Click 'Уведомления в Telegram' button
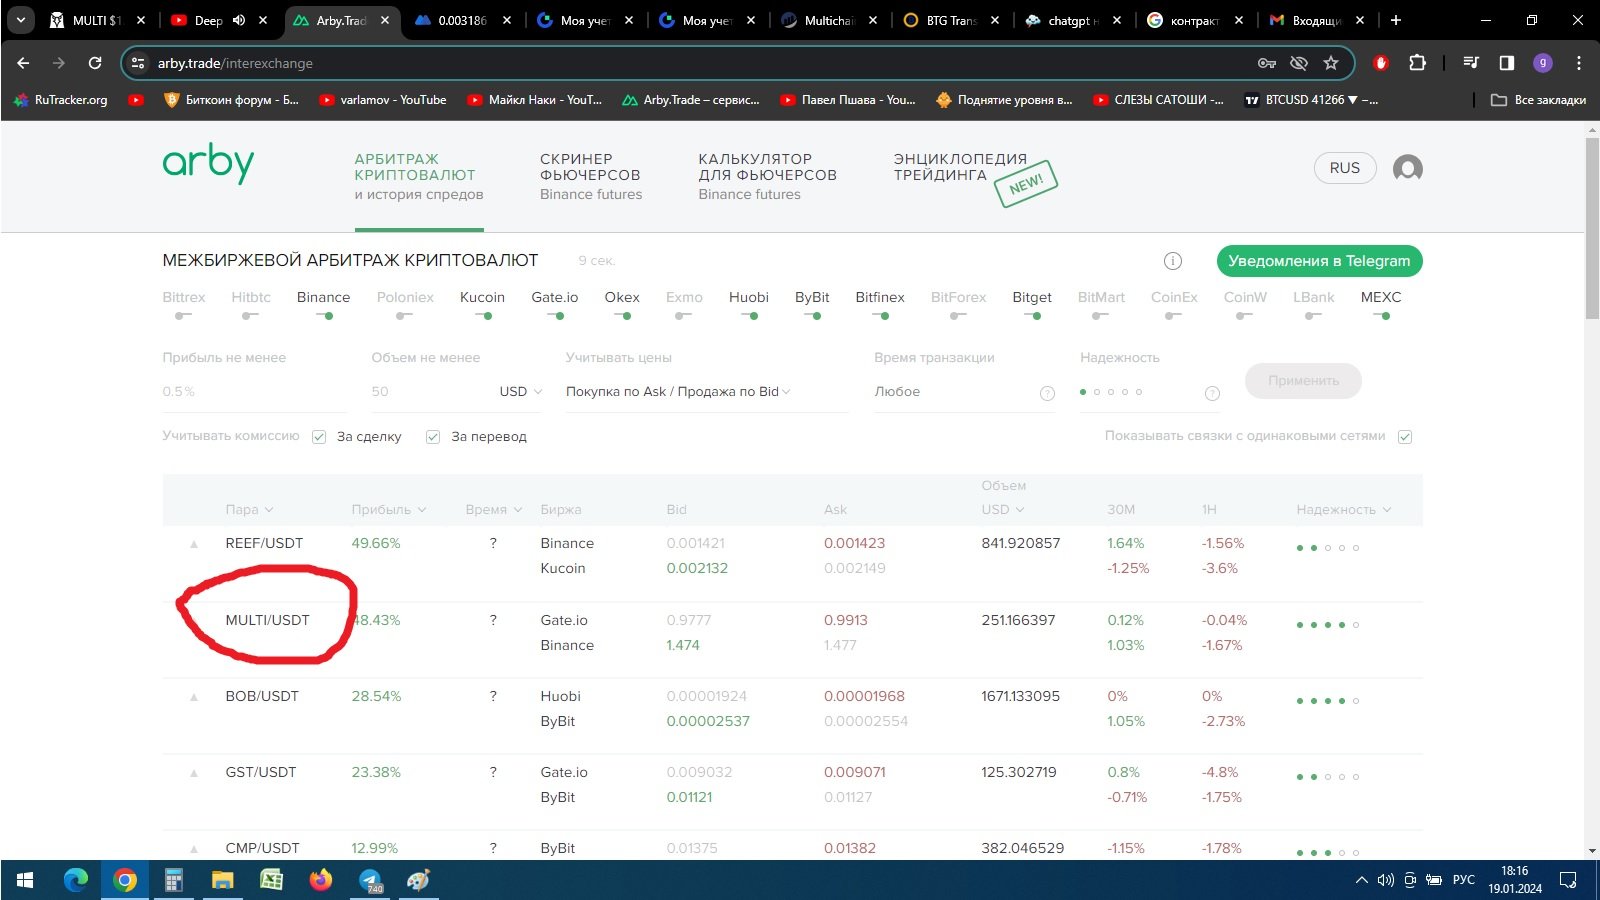The image size is (1600, 900). tap(1319, 261)
